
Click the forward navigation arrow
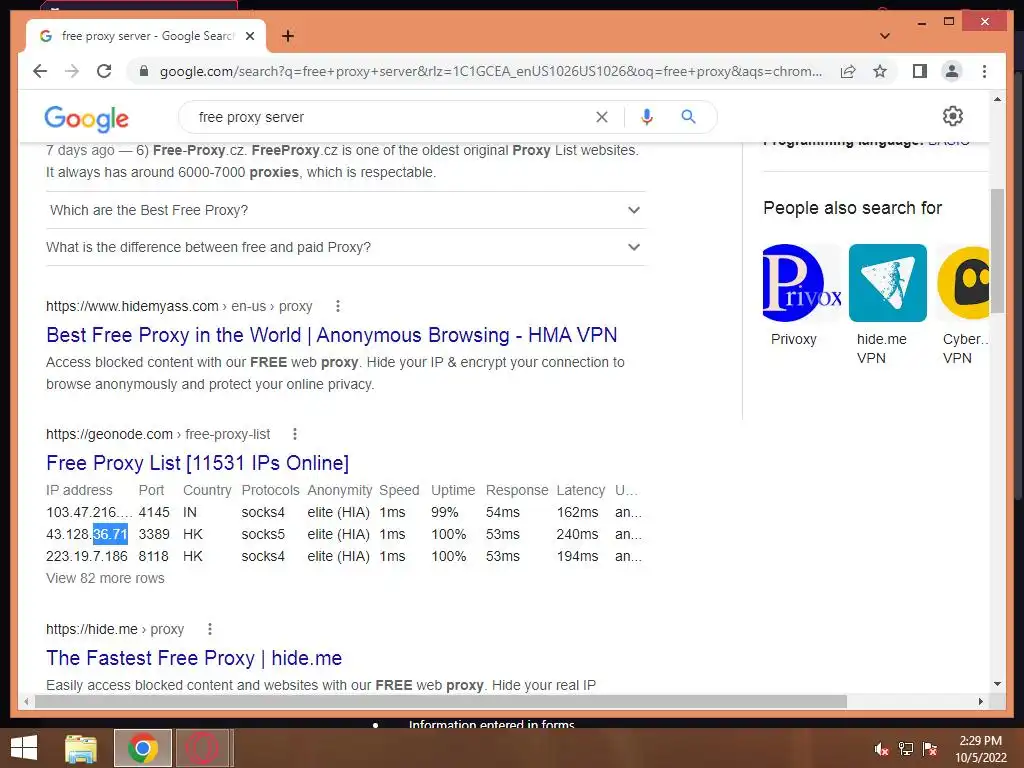click(x=72, y=71)
